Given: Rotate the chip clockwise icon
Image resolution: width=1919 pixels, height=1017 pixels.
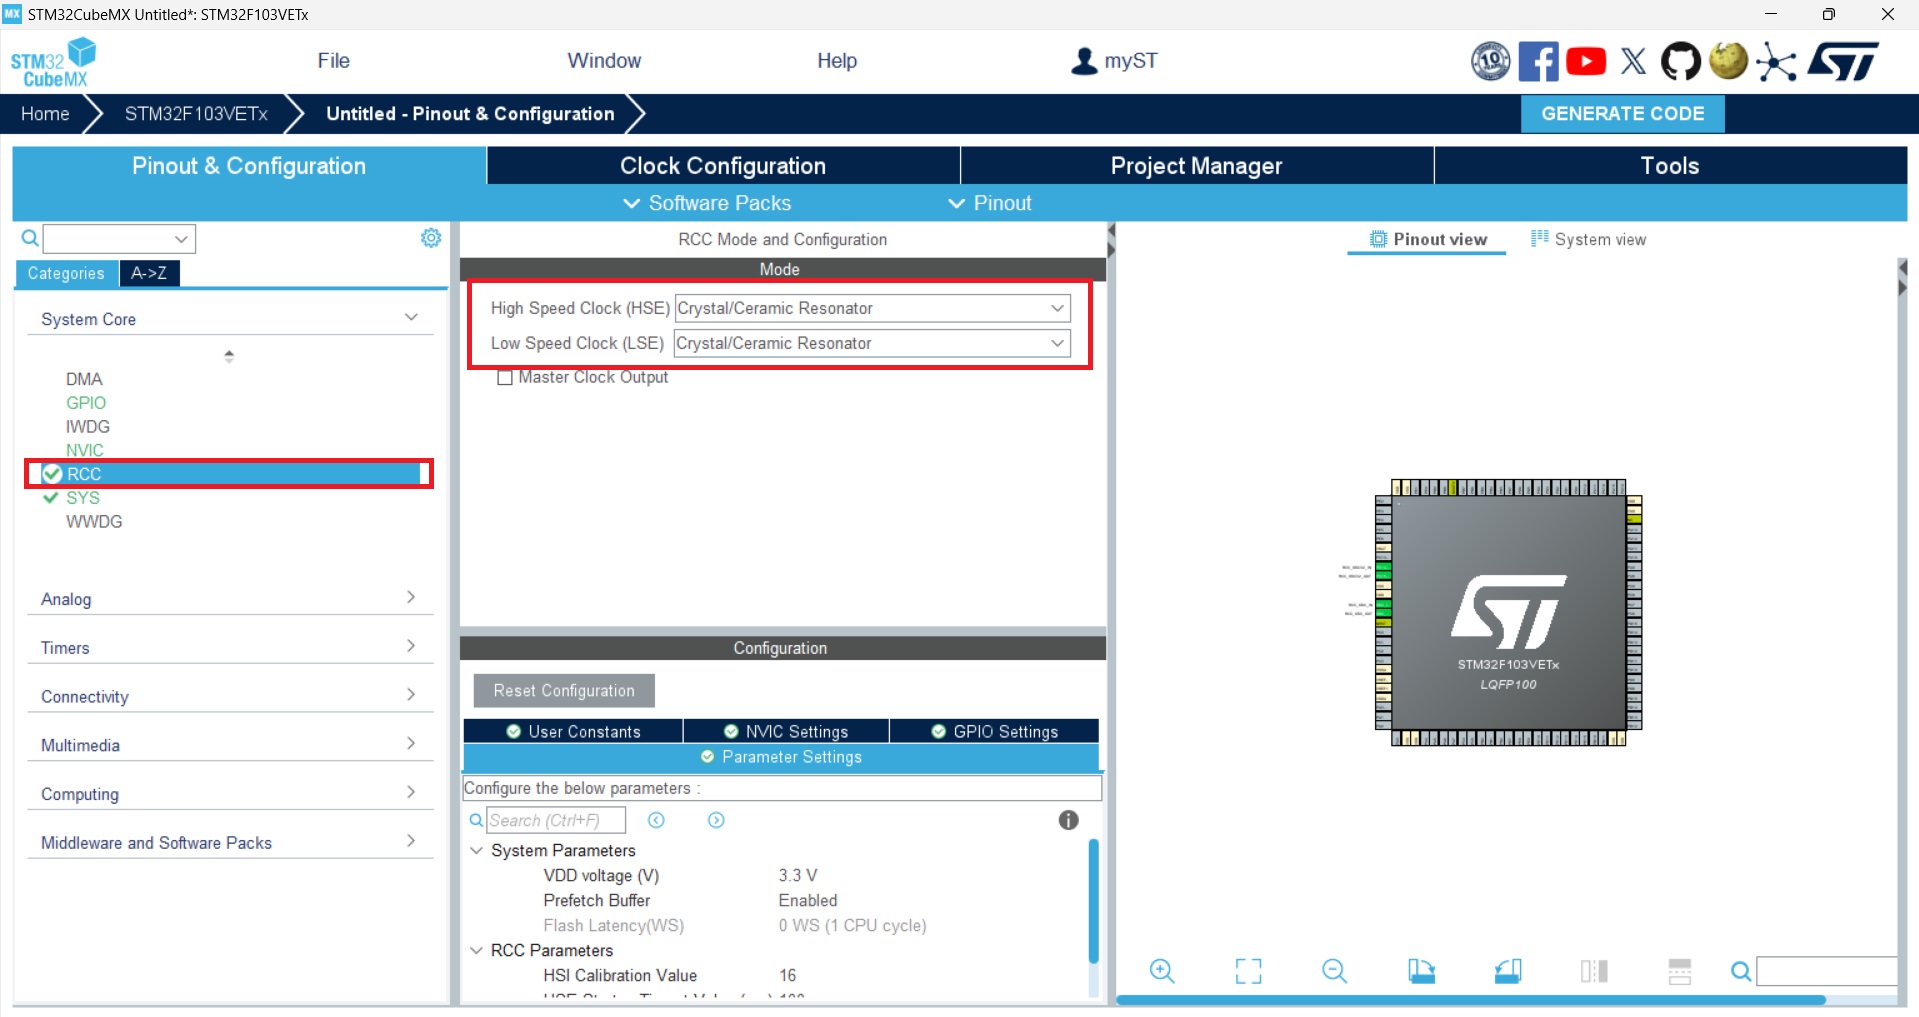Looking at the screenshot, I should 1421,971.
